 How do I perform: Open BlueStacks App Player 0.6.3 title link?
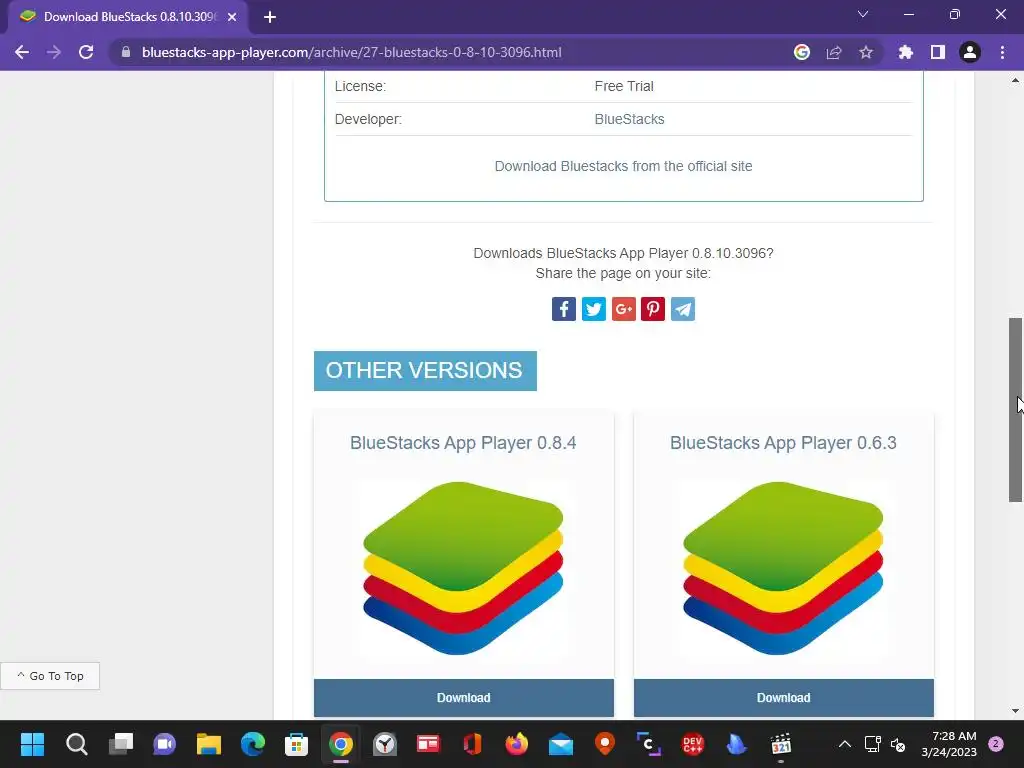coord(783,443)
